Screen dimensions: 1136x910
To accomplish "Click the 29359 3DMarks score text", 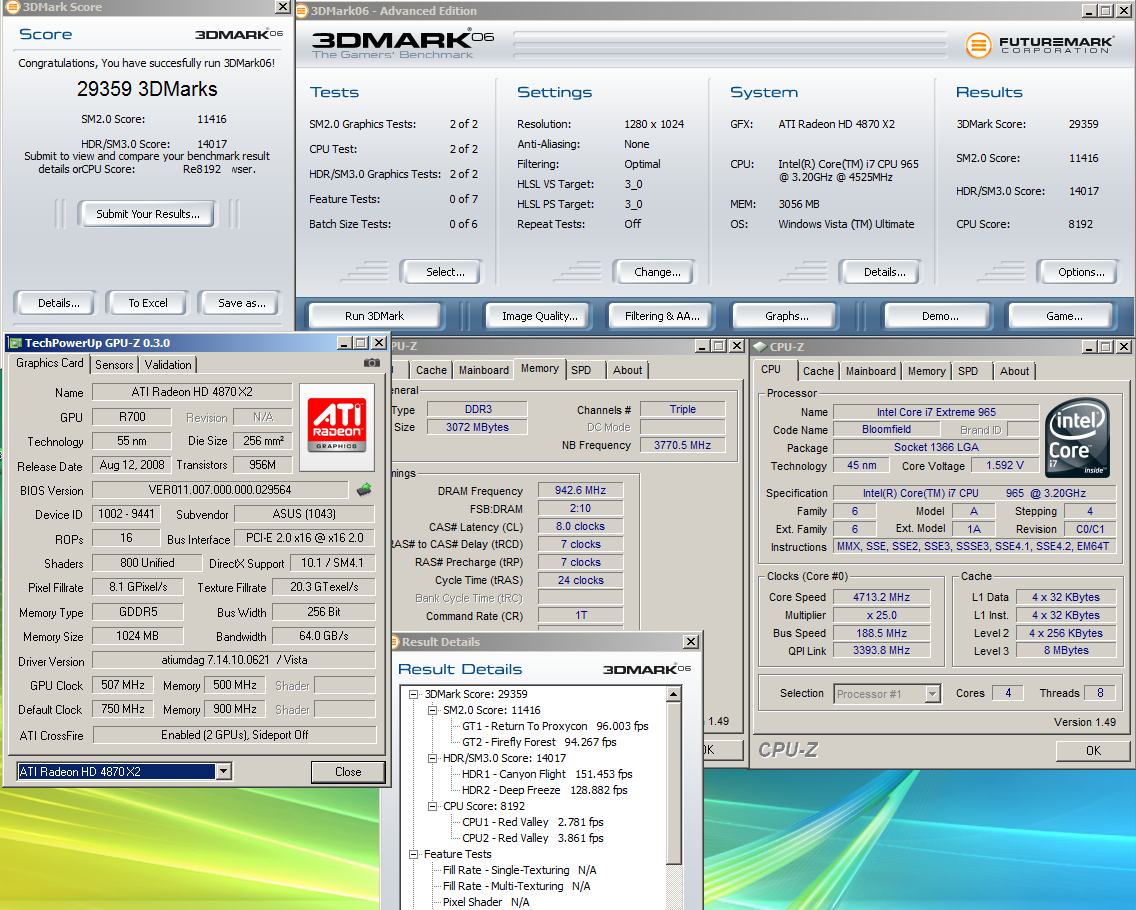I will (x=147, y=89).
